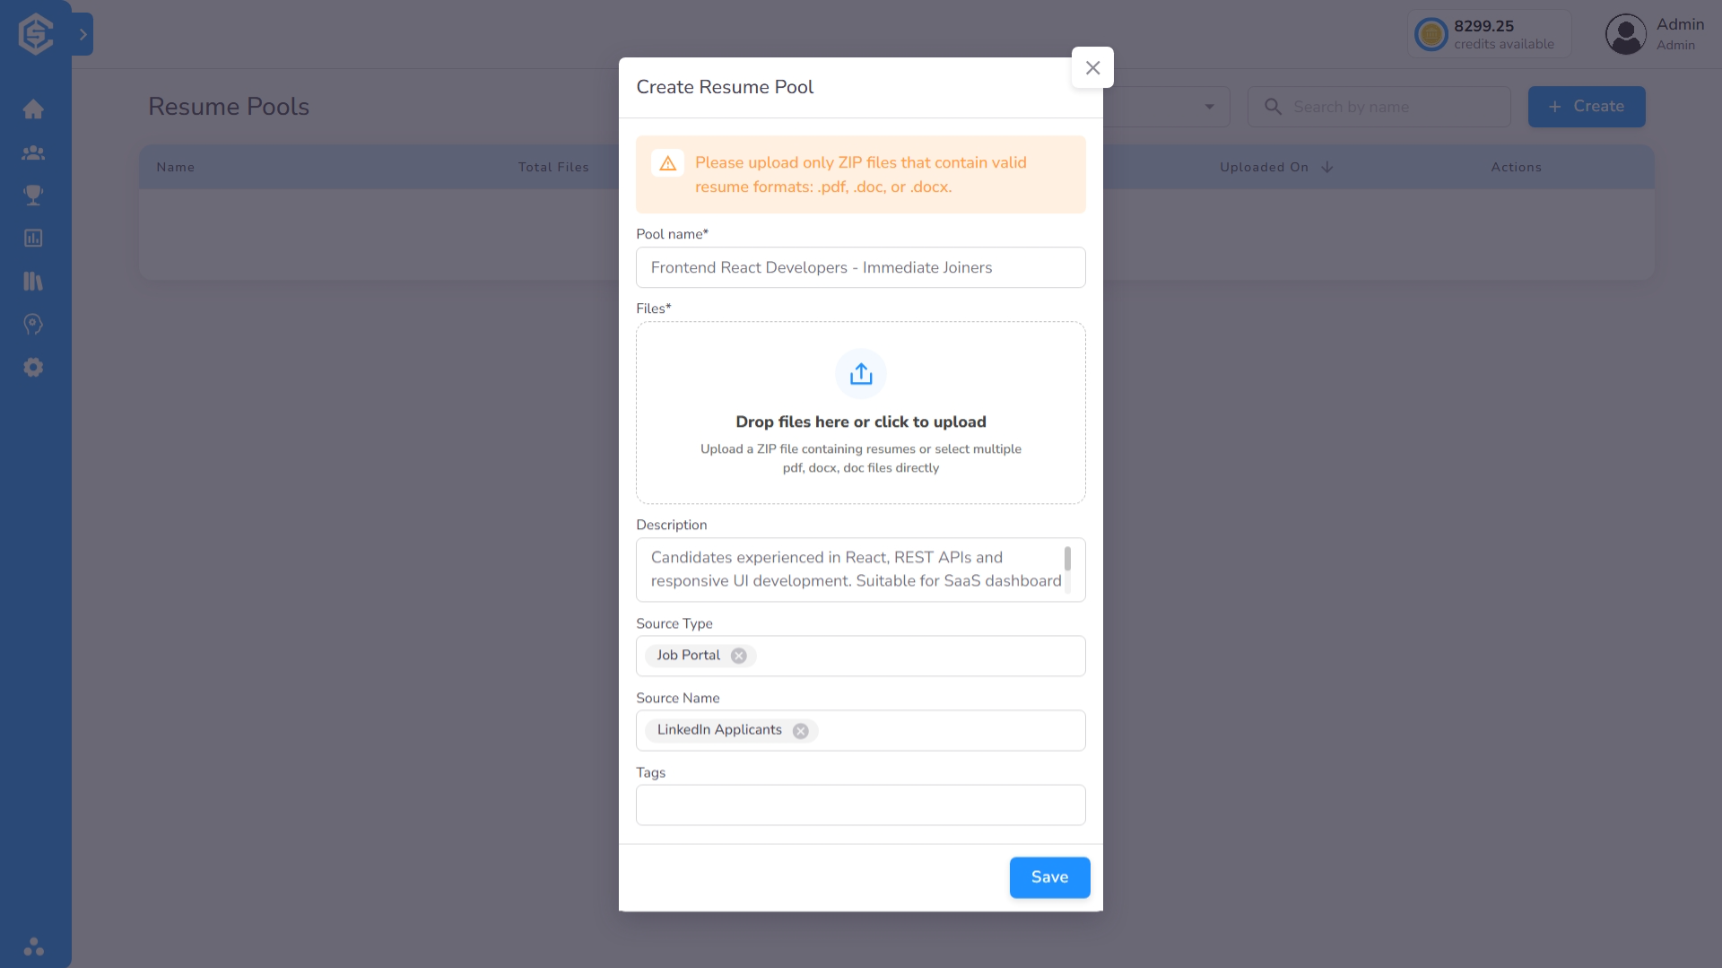View the Analytics chart icon
Screen dimensions: 1722x968
33,238
